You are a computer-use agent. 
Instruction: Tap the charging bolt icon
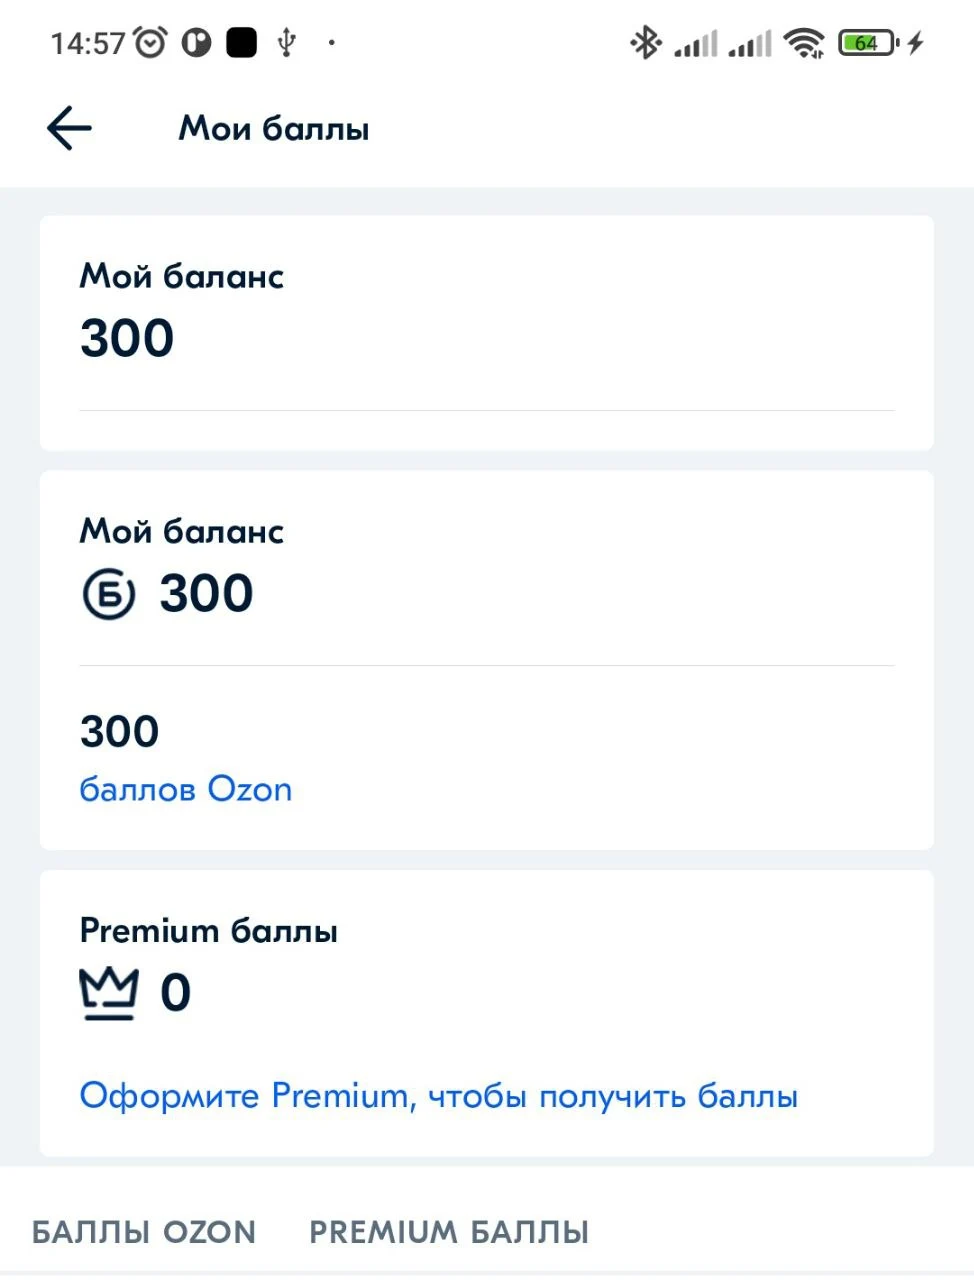point(916,42)
